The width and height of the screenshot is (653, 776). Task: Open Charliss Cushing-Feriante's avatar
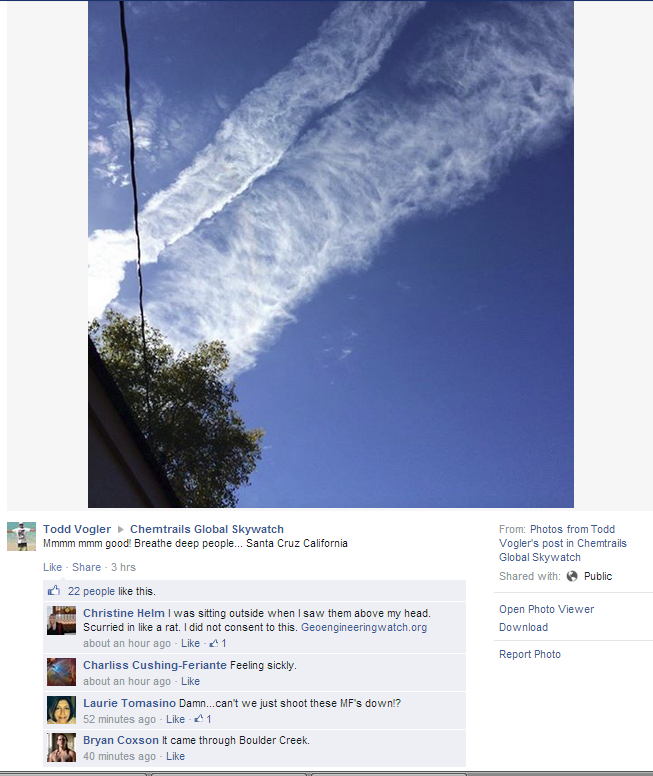click(x=61, y=672)
